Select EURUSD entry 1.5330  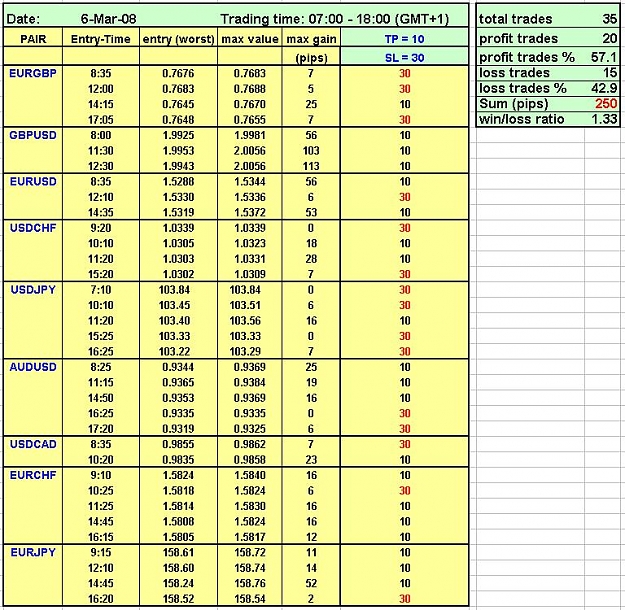pyautogui.click(x=178, y=197)
